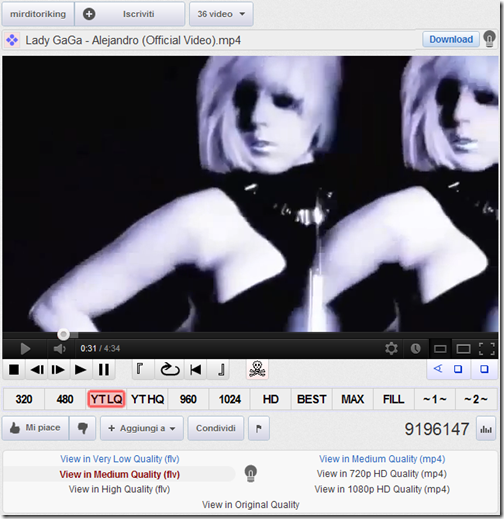504x519 pixels.
Task: Select the YTHQ size option
Action: (147, 399)
